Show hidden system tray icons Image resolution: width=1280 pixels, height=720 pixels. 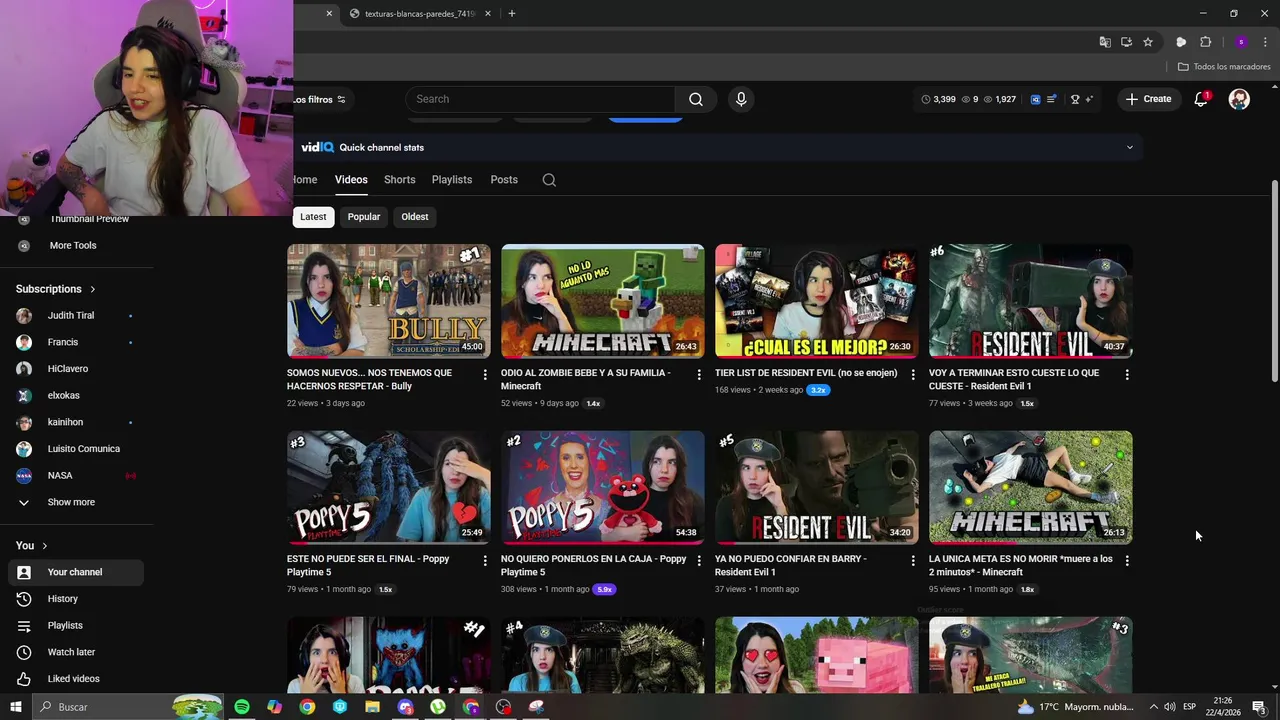tap(1153, 707)
